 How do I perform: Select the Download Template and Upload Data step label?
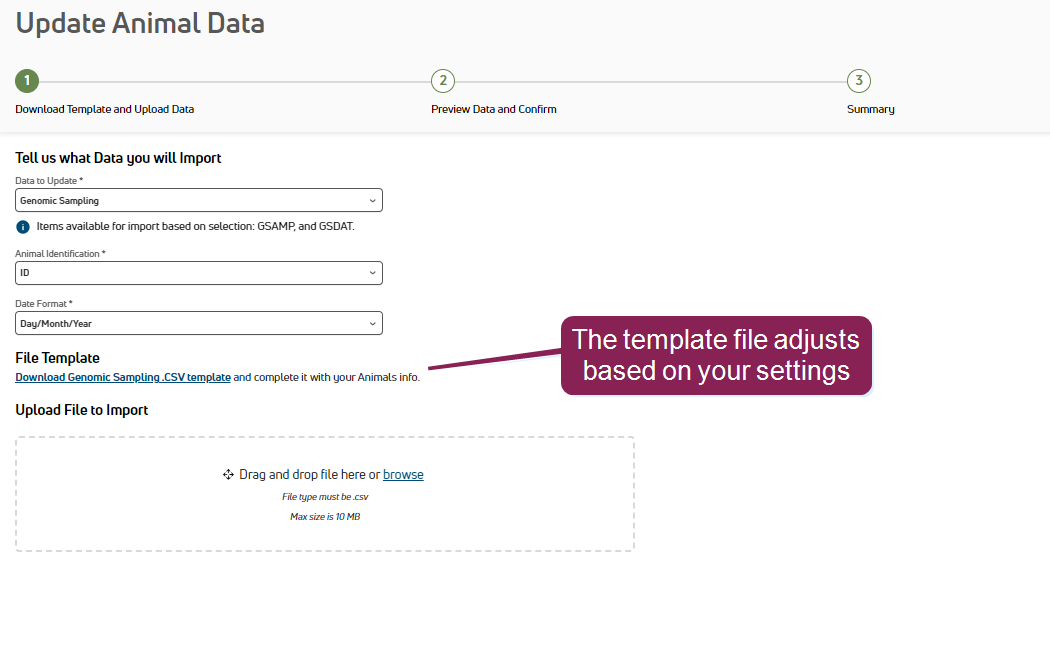[x=105, y=109]
